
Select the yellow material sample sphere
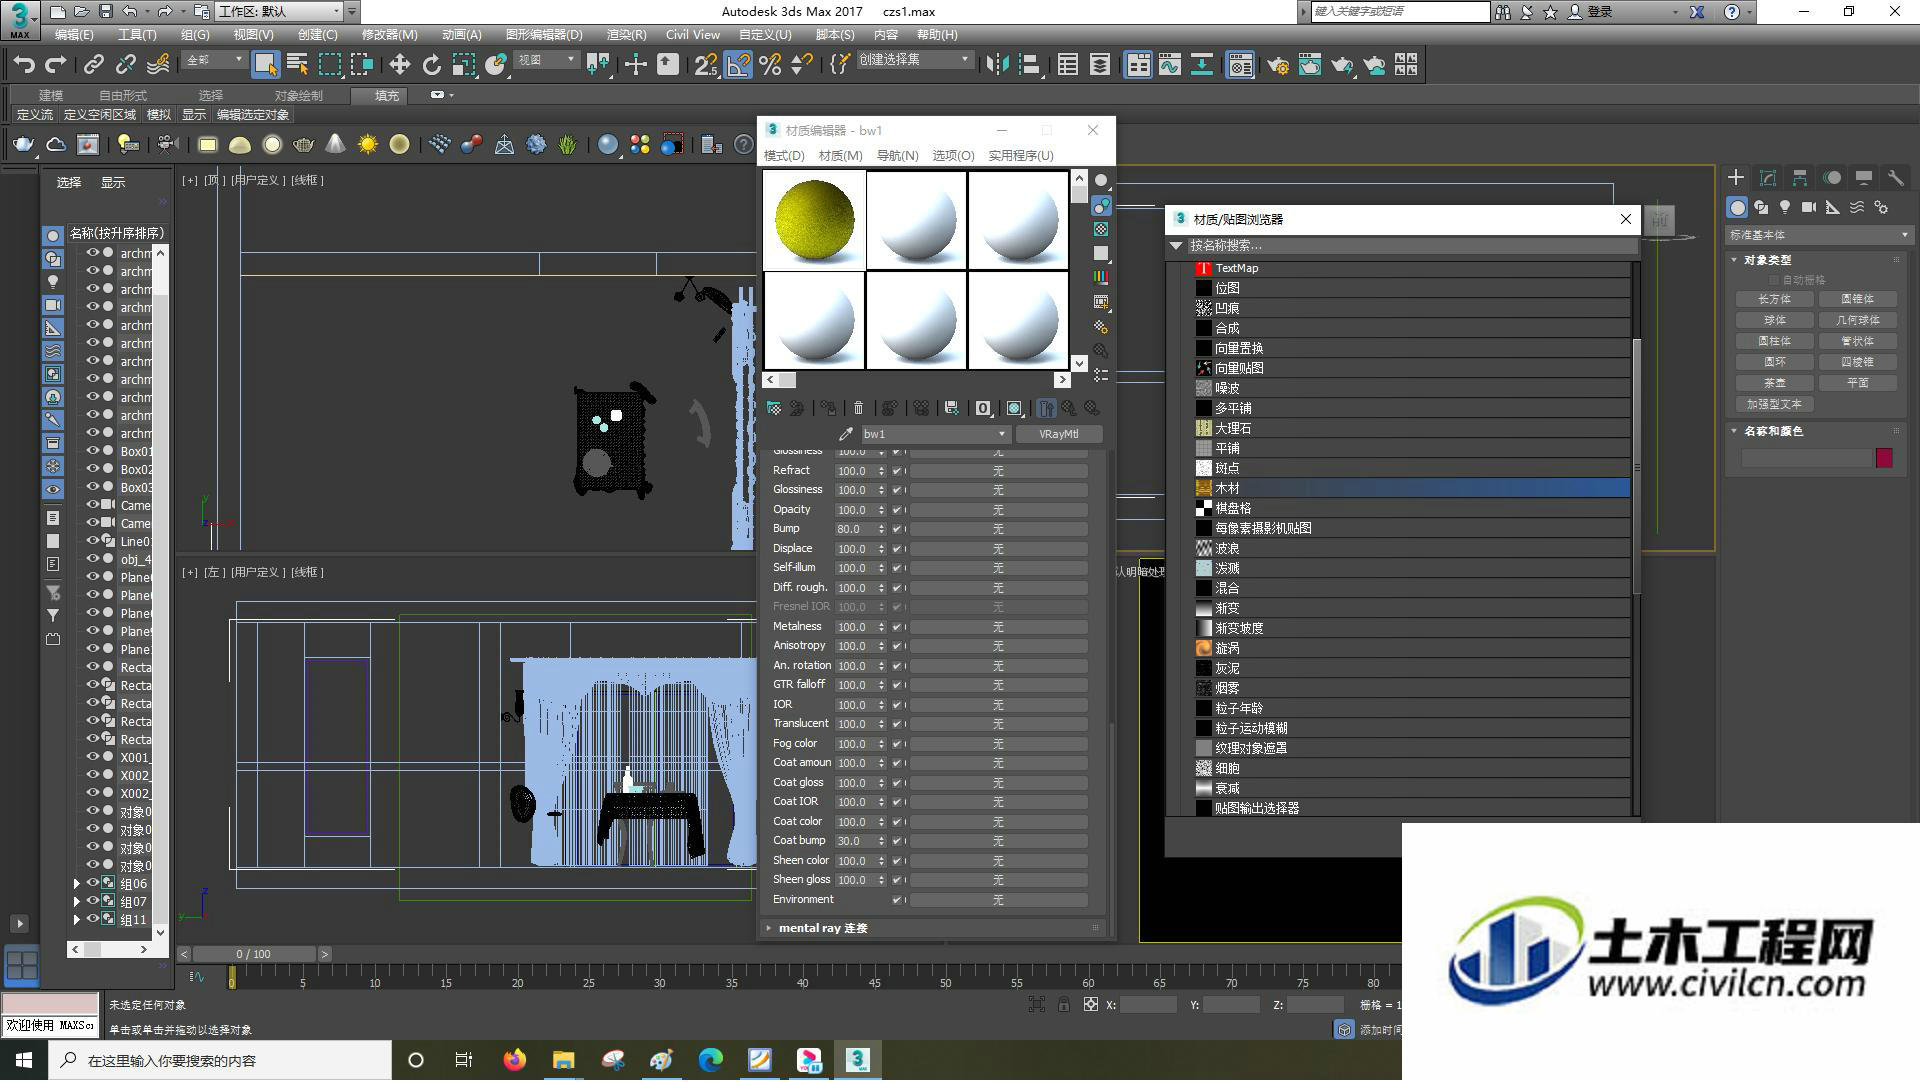coord(815,220)
